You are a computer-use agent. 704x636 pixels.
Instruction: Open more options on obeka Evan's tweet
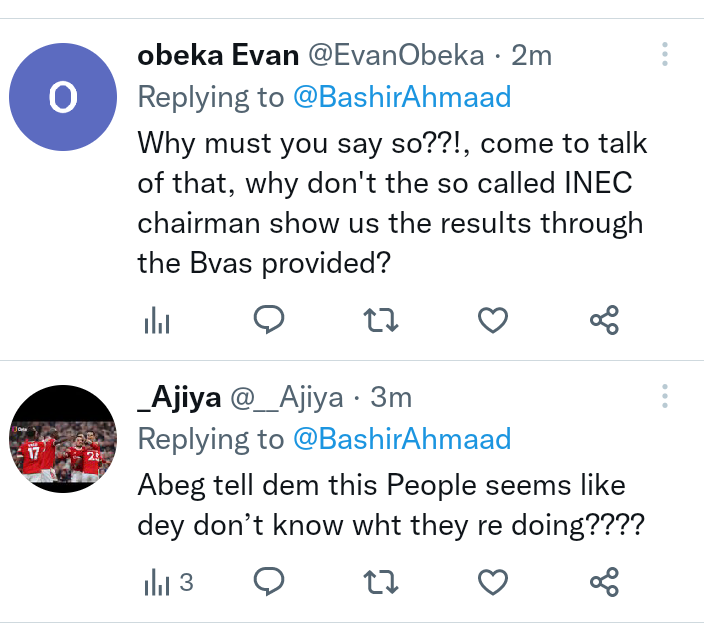pyautogui.click(x=665, y=55)
